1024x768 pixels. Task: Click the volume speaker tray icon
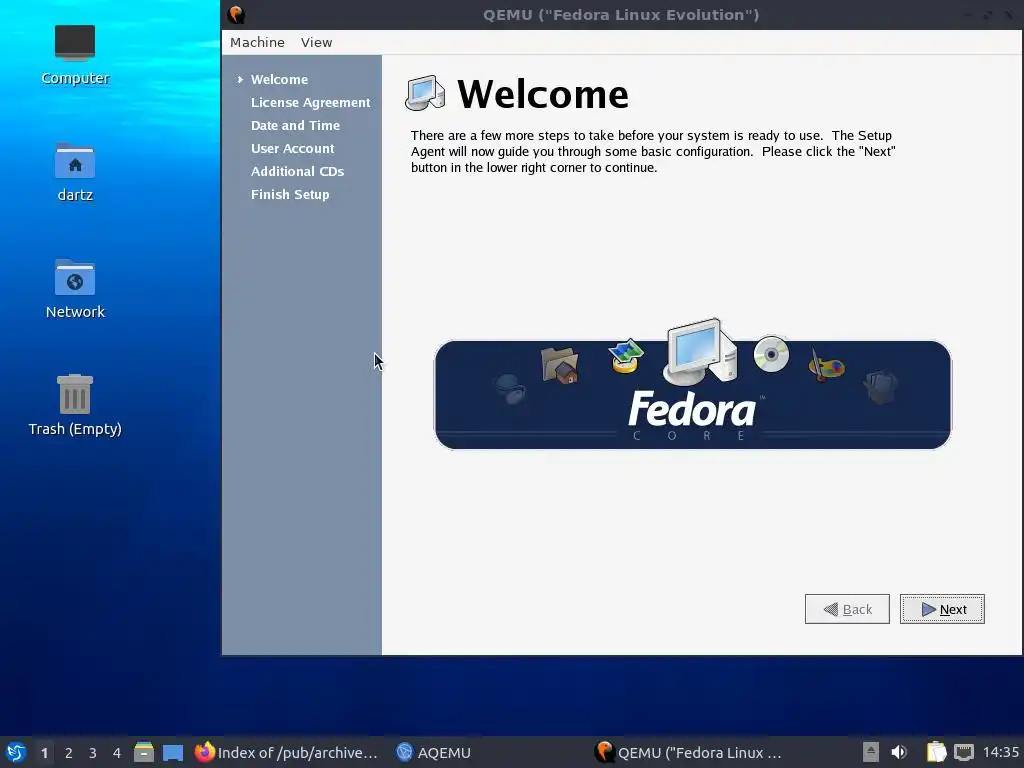coord(899,752)
